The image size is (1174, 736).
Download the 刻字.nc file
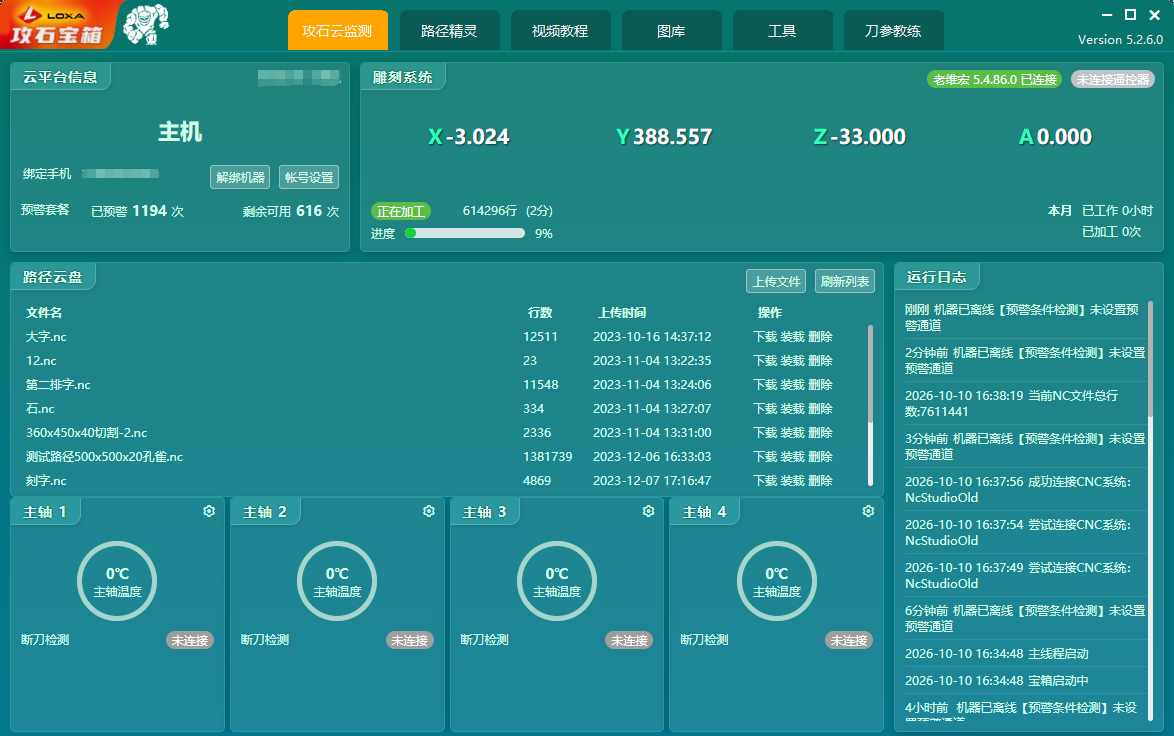click(765, 481)
